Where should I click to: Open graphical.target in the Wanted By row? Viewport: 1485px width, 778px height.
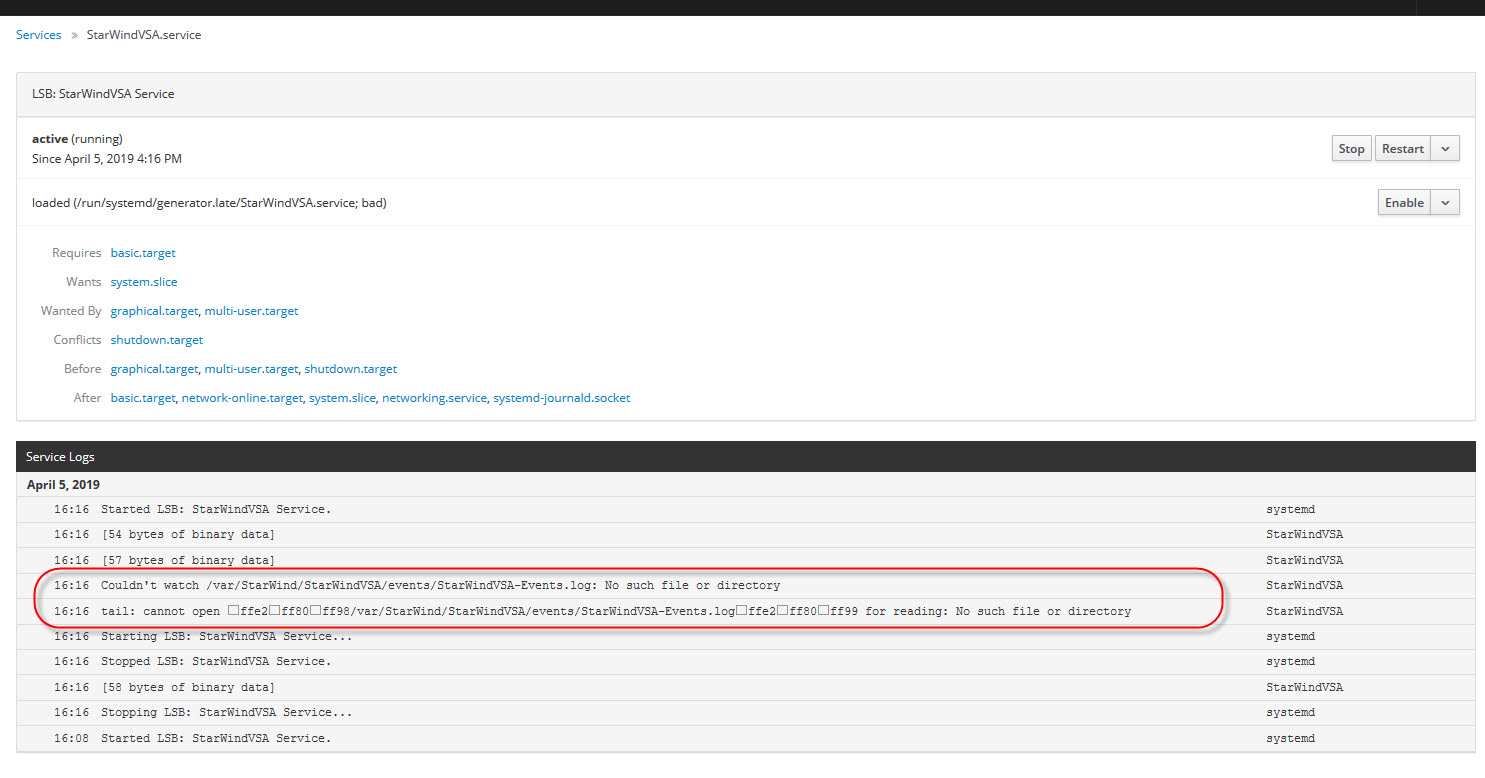click(154, 311)
